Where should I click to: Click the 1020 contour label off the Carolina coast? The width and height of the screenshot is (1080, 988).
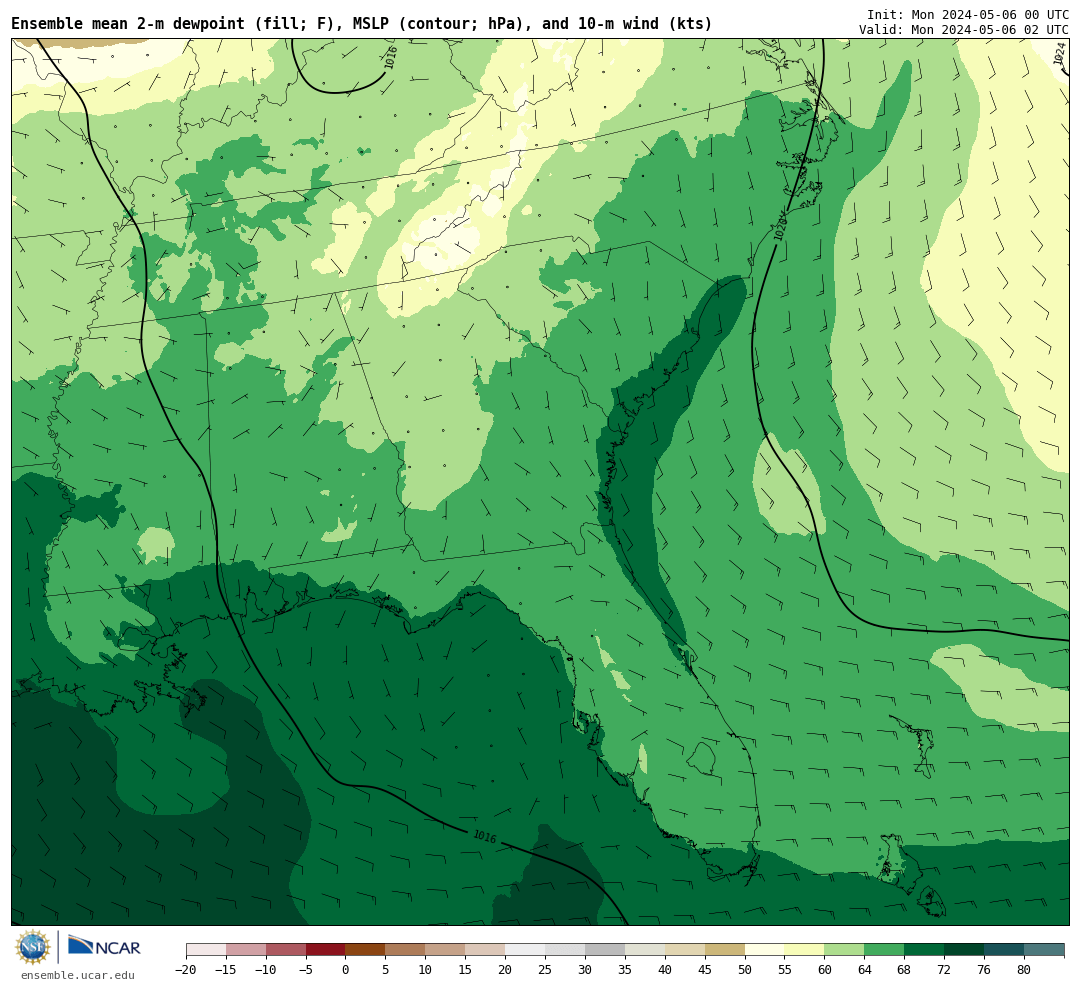780,227
